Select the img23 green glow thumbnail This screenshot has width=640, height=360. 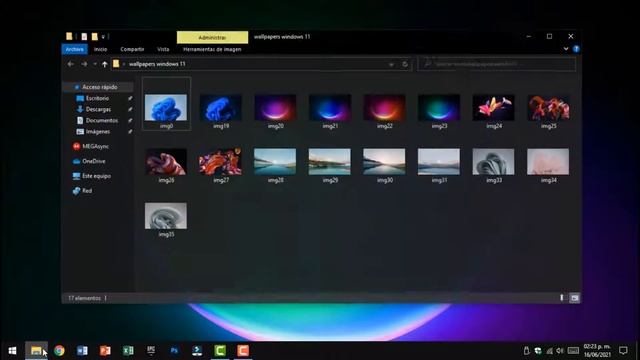439,107
